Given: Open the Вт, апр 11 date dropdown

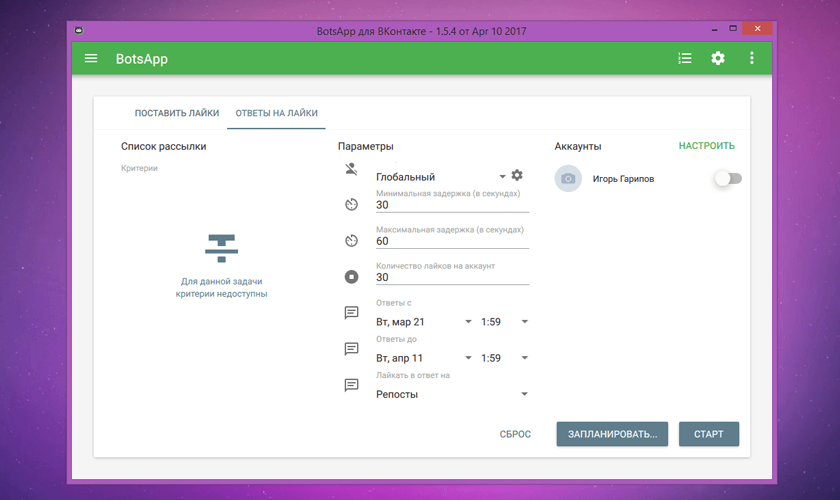Looking at the screenshot, I should [x=424, y=358].
